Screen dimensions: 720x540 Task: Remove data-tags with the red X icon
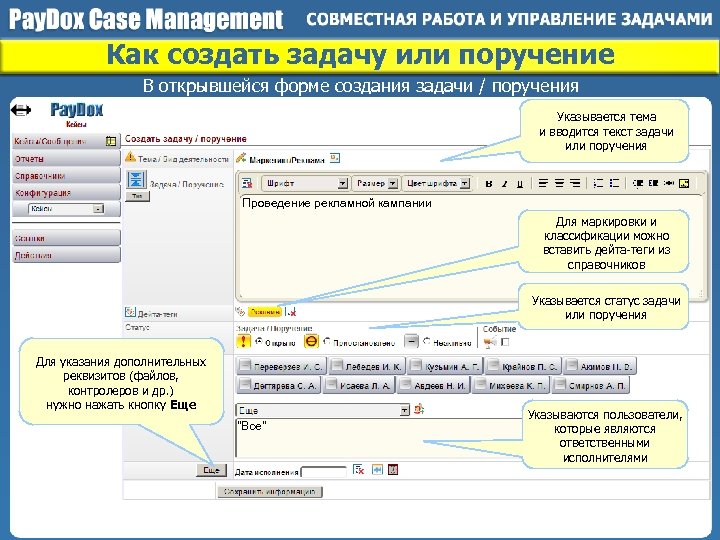pyautogui.click(x=291, y=312)
